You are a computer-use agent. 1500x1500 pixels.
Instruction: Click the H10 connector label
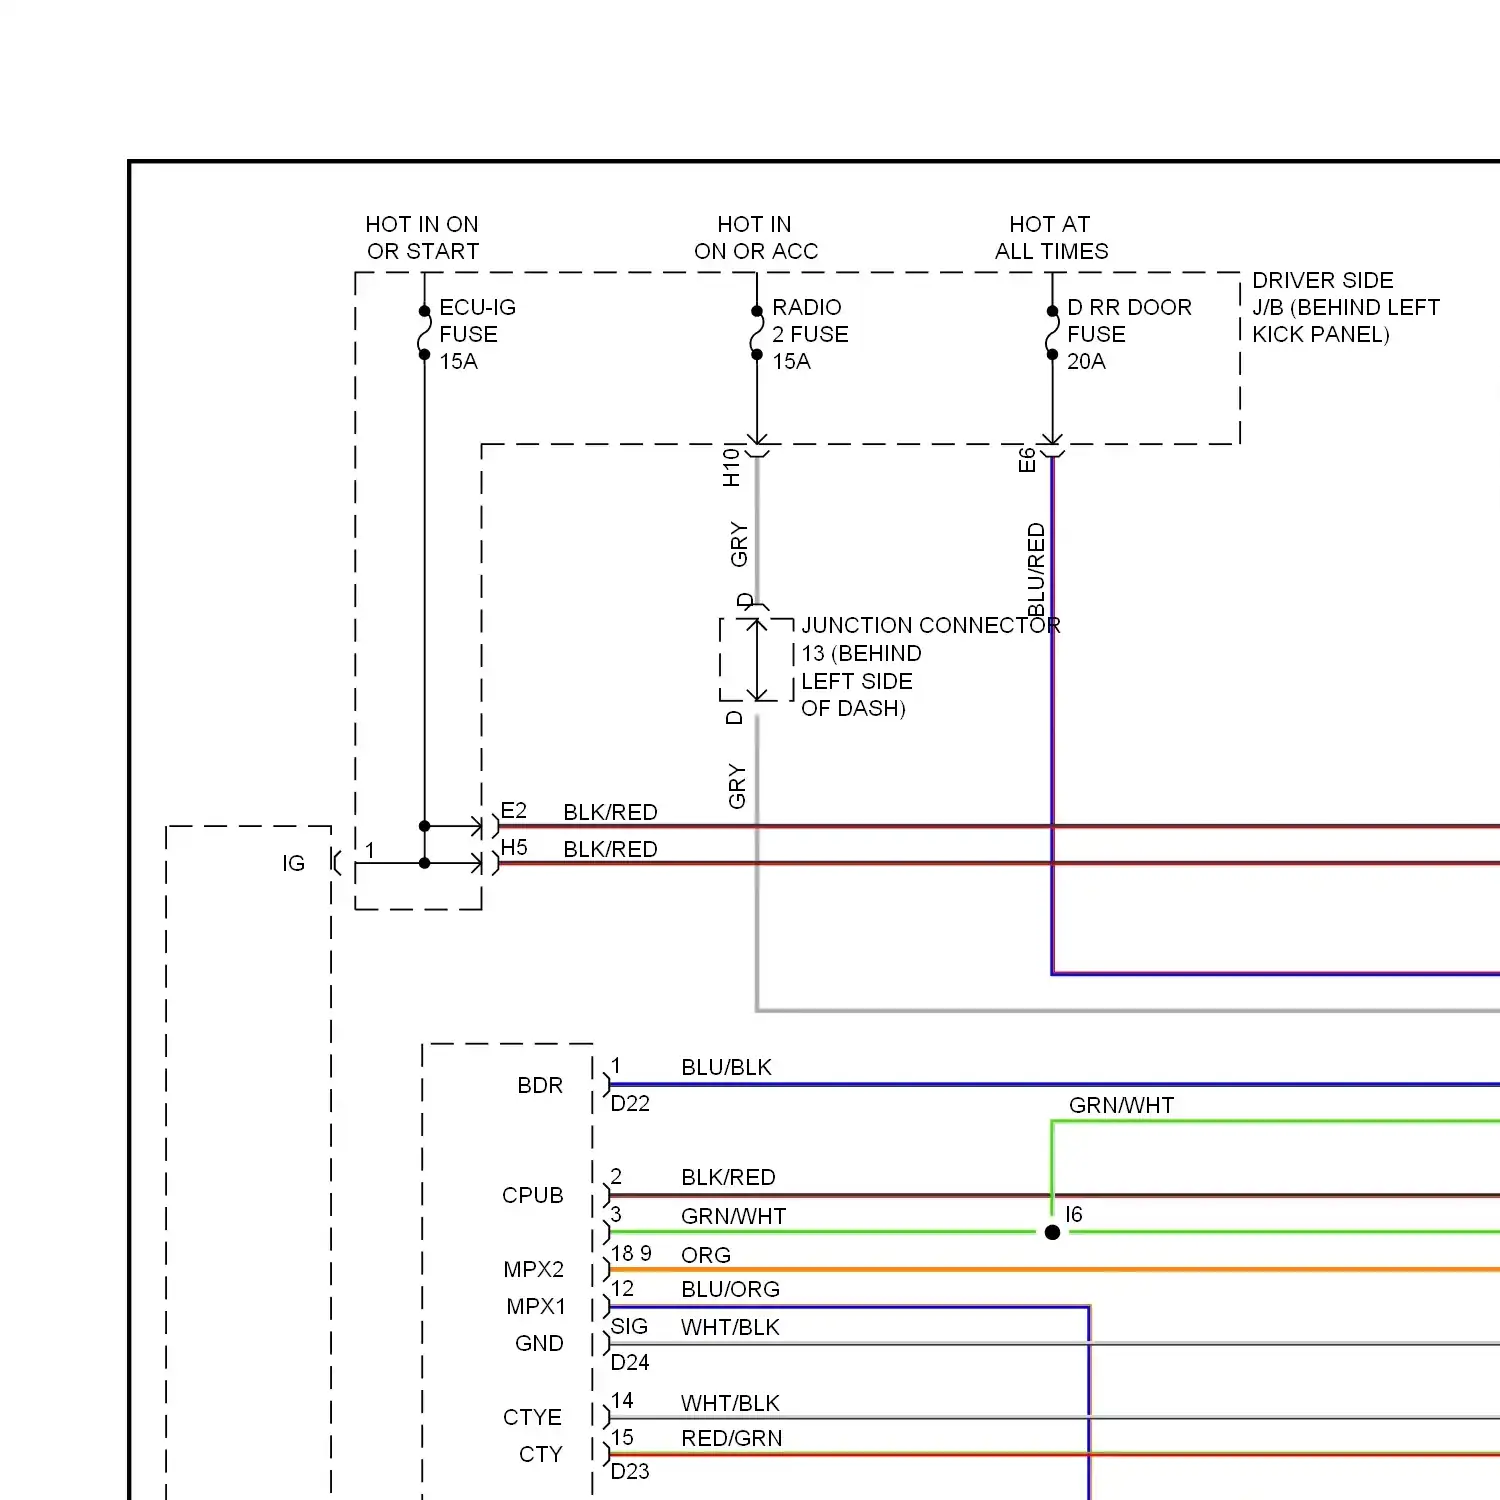(731, 467)
